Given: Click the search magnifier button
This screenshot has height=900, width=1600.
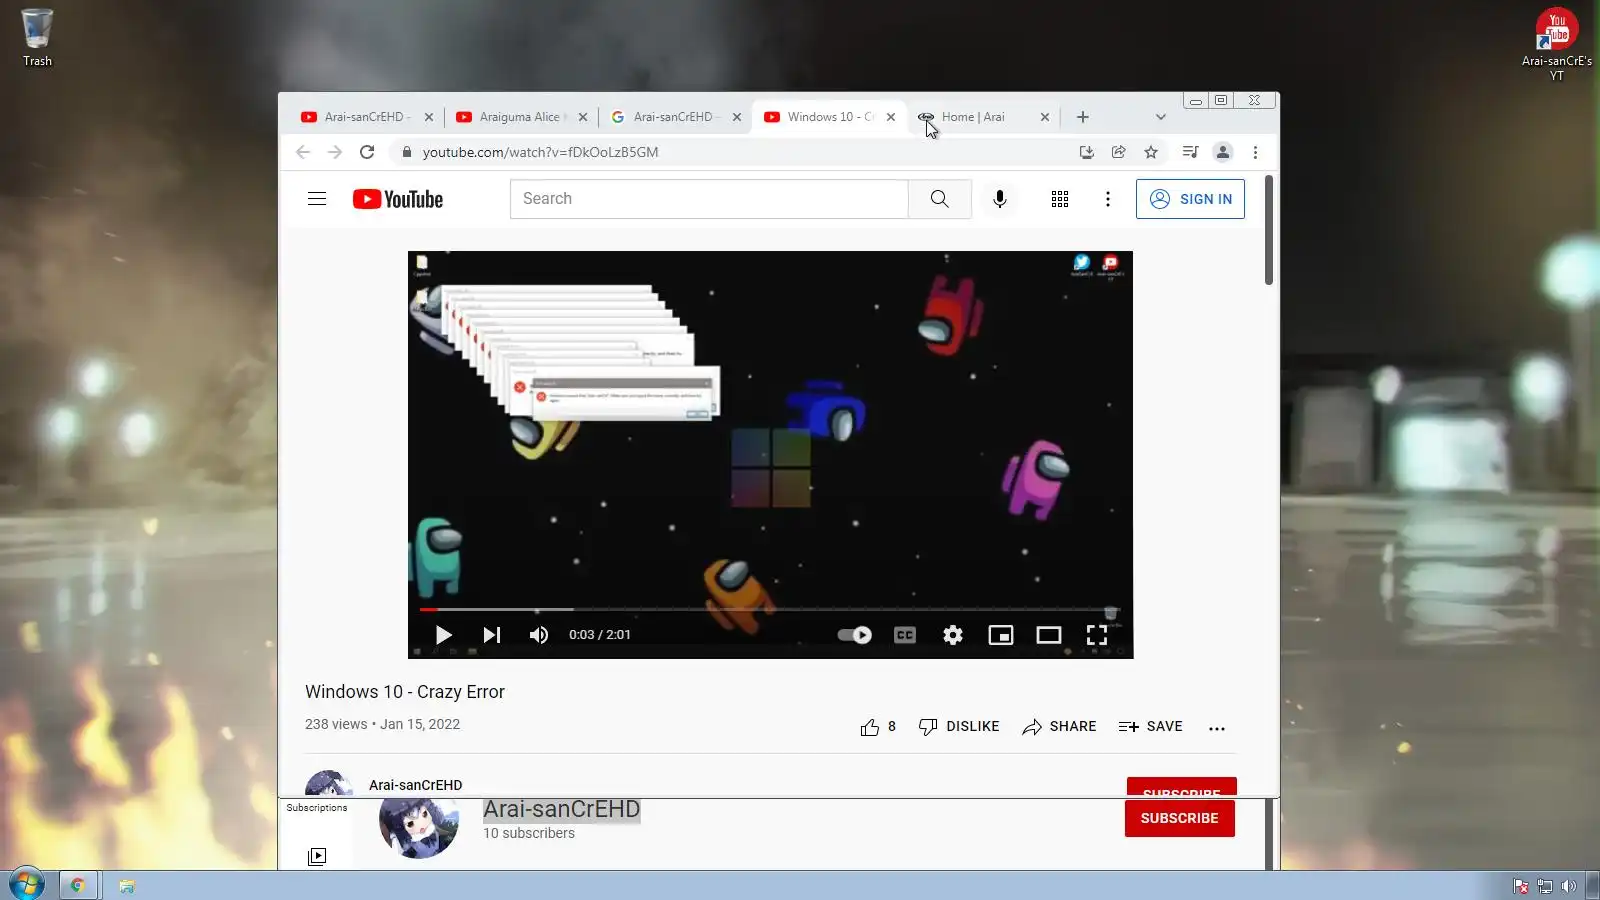Looking at the screenshot, I should (940, 199).
